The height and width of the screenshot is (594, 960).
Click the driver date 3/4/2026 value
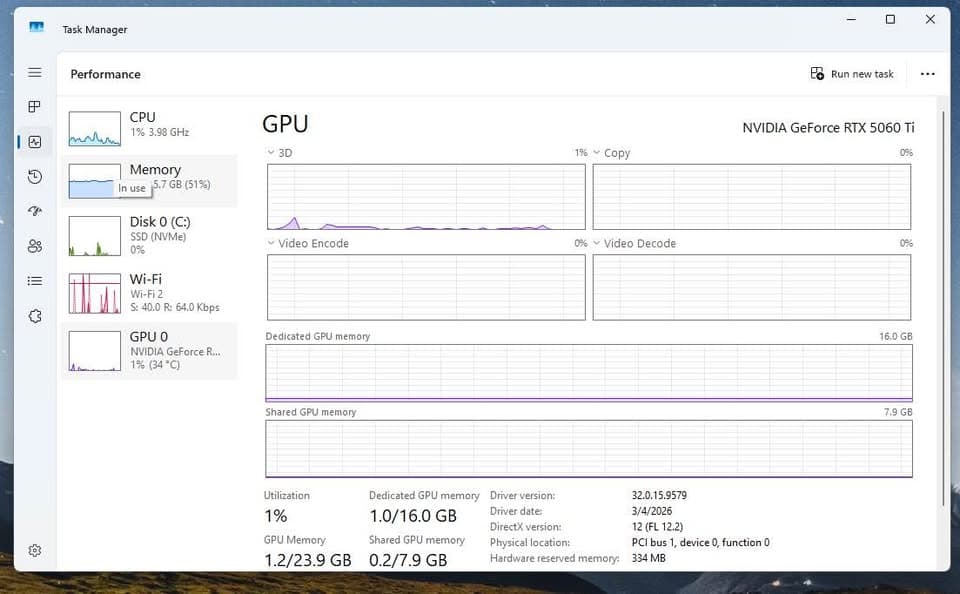pyautogui.click(x=651, y=511)
